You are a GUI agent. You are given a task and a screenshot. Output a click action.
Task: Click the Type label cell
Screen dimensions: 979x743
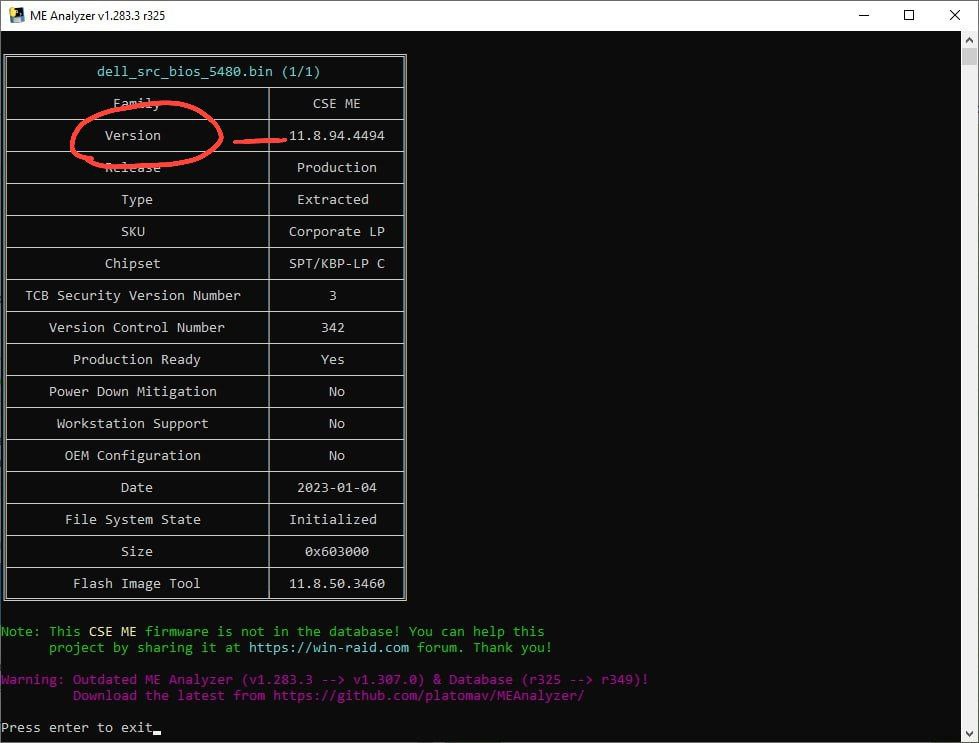[x=137, y=200]
